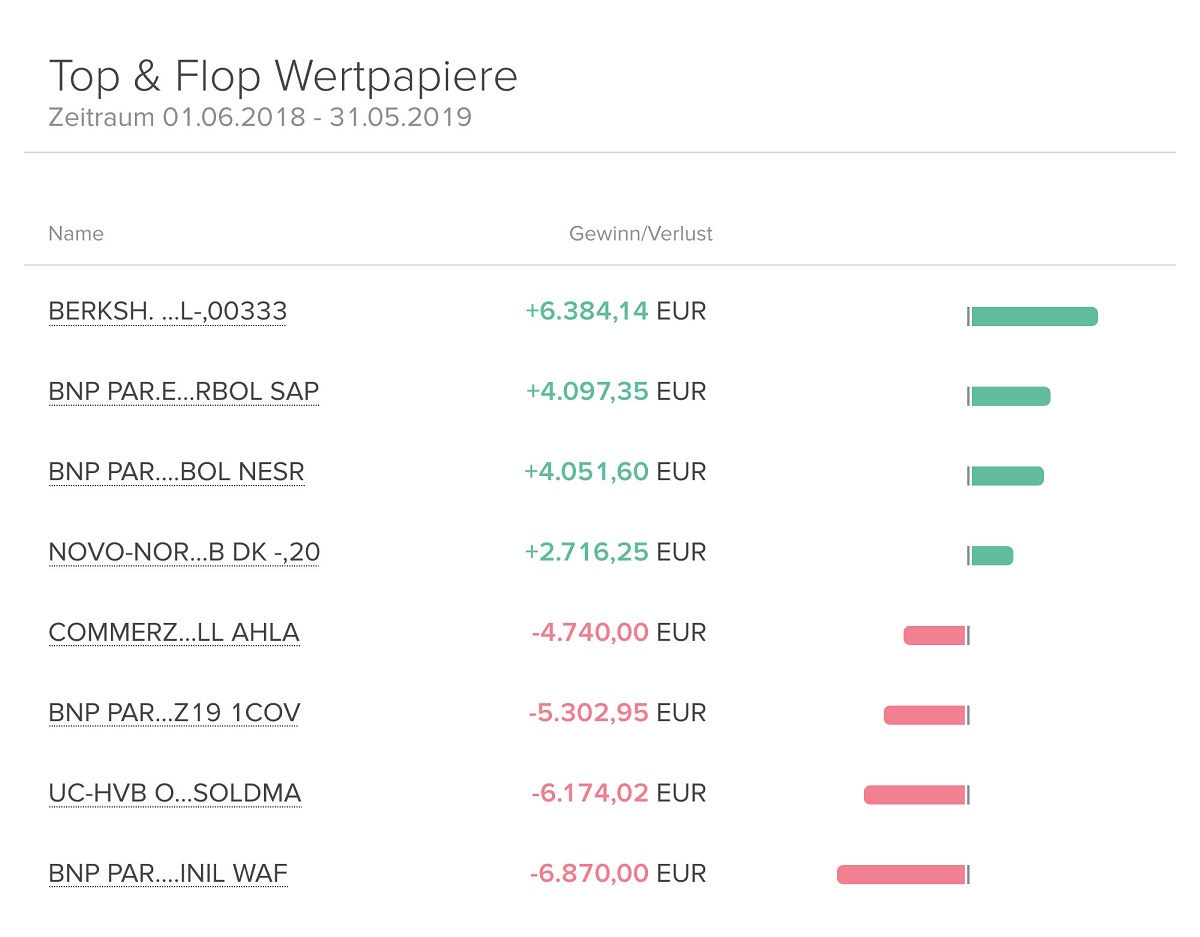Screen dimensions: 1200x937
Task: Click the Top & Flop Wertpapiere title
Action: point(283,76)
